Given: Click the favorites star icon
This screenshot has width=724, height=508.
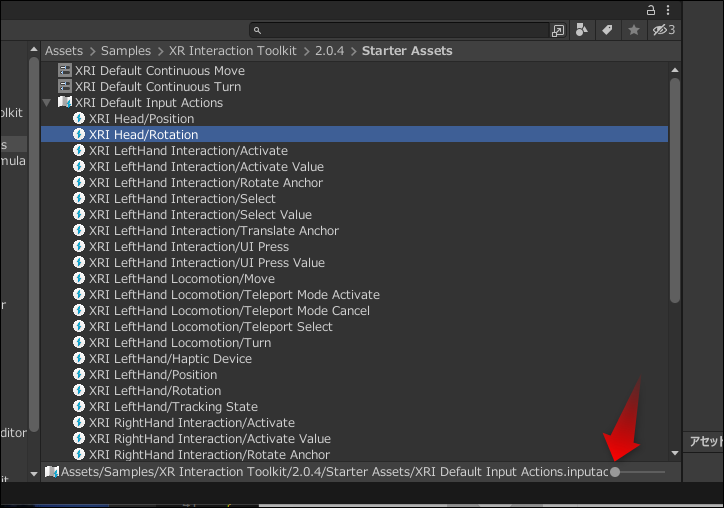Looking at the screenshot, I should click(x=634, y=30).
